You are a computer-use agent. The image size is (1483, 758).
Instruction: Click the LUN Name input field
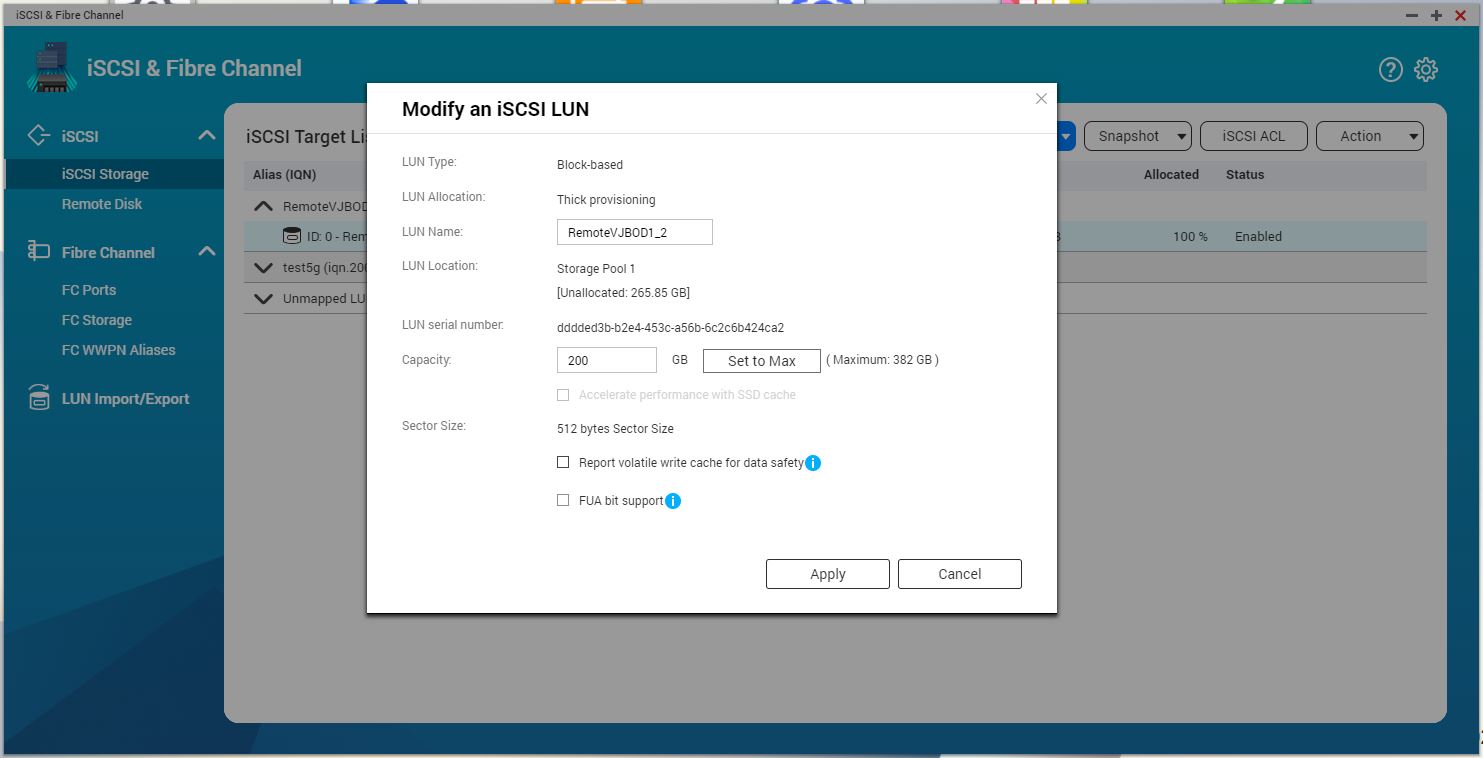tap(634, 232)
